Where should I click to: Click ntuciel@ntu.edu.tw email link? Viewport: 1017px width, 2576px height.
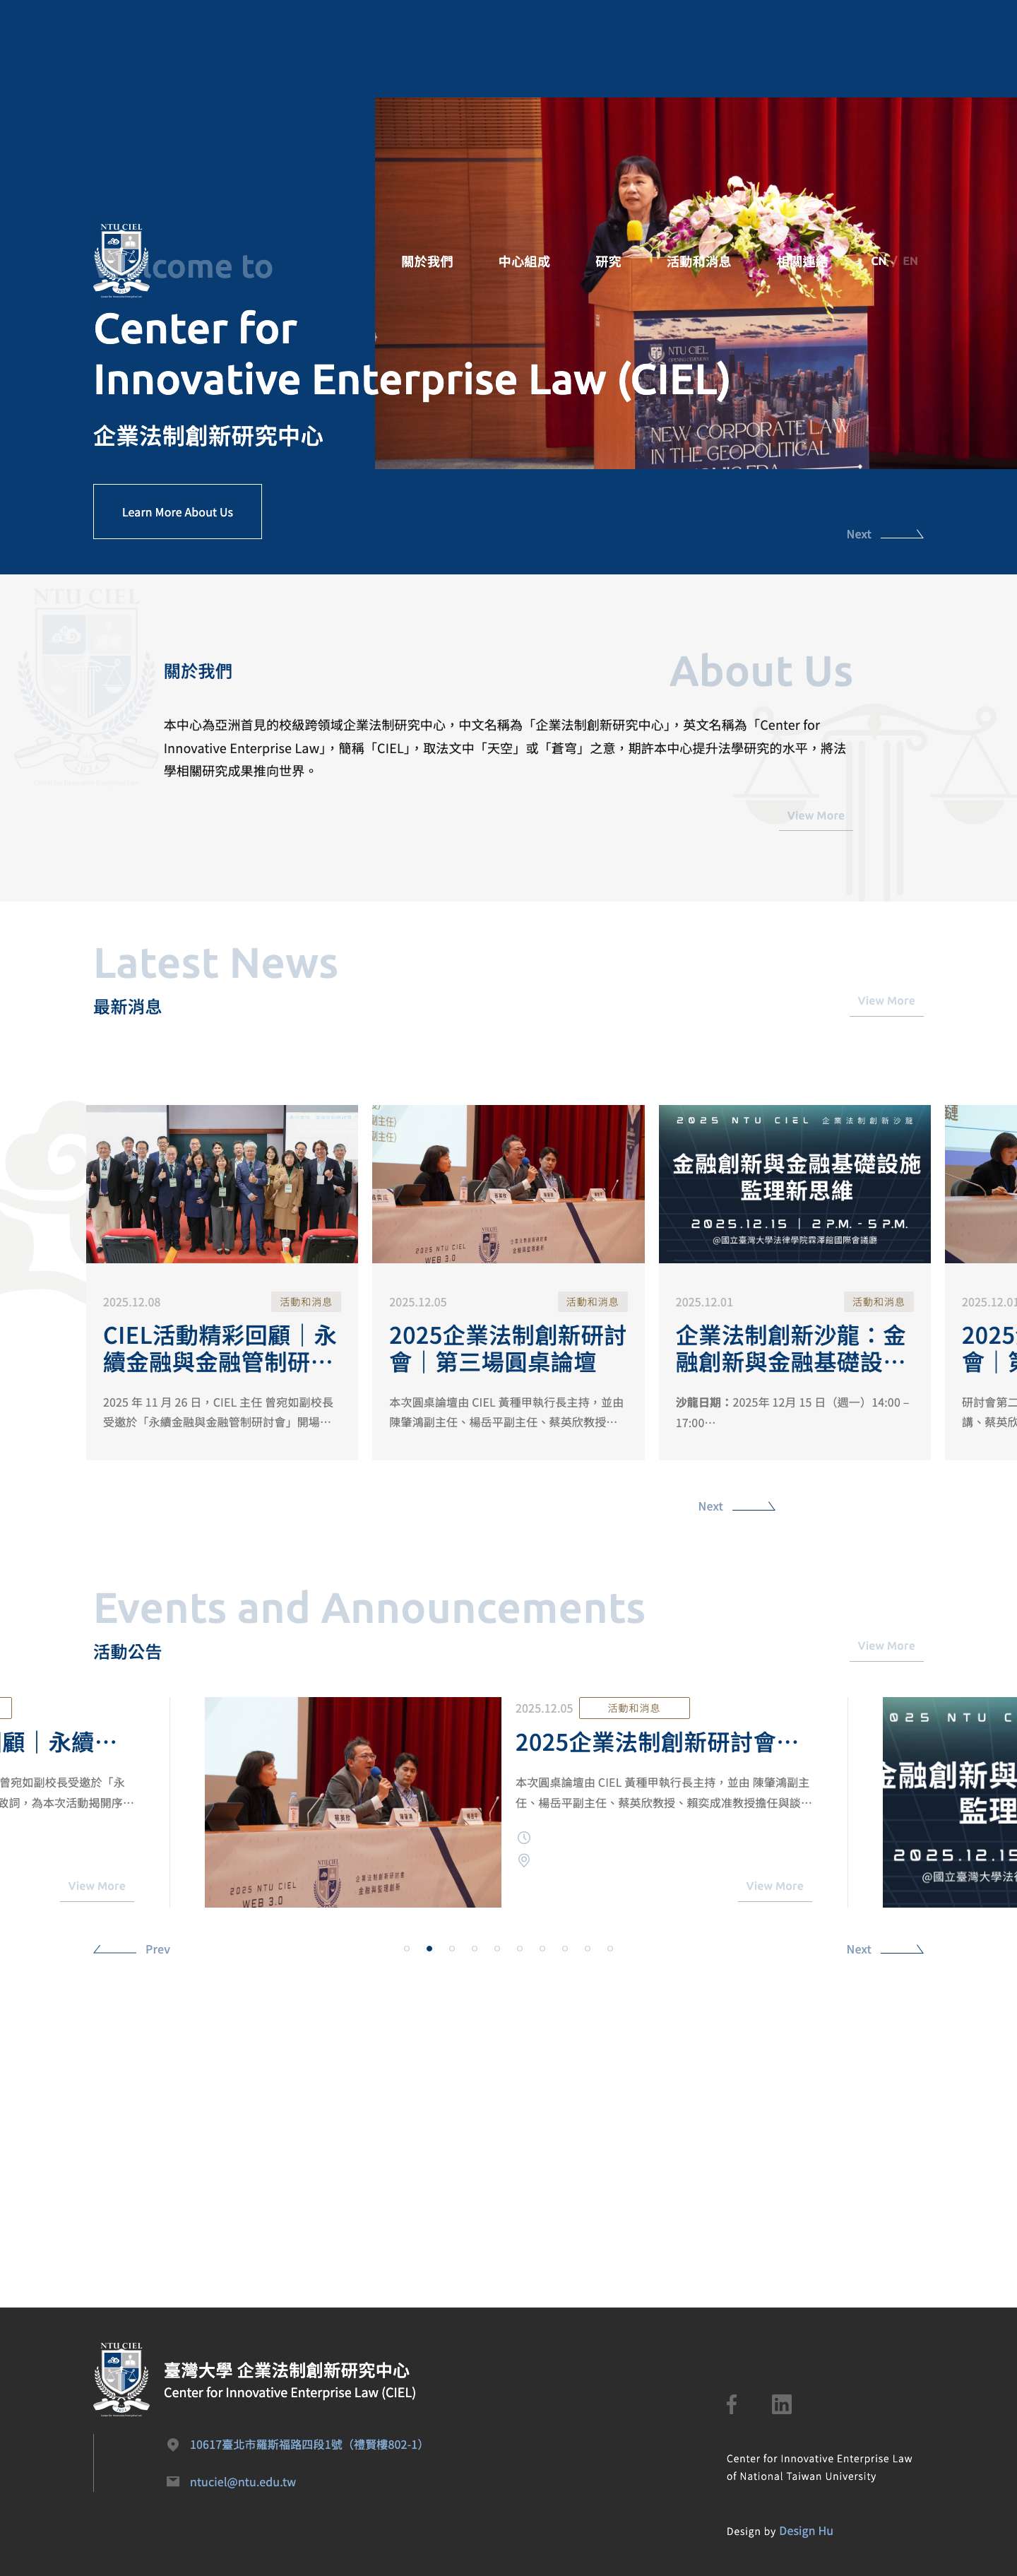pos(243,2482)
